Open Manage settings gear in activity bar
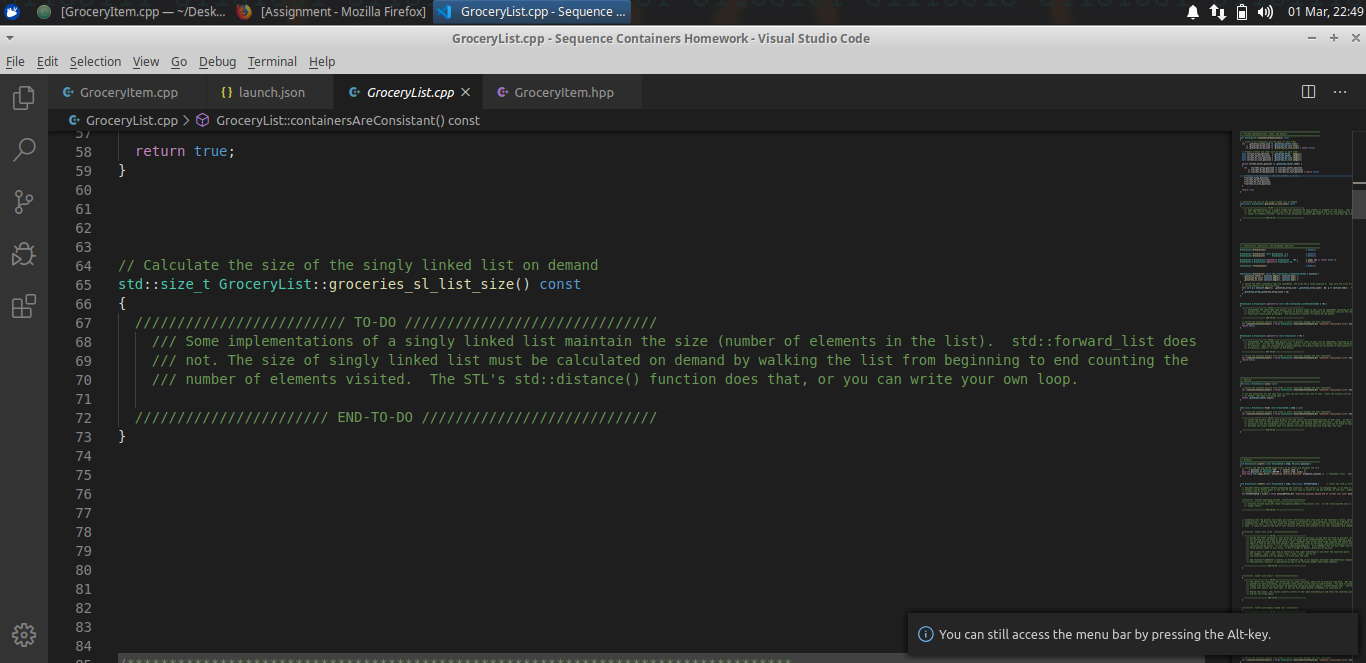 [x=23, y=634]
